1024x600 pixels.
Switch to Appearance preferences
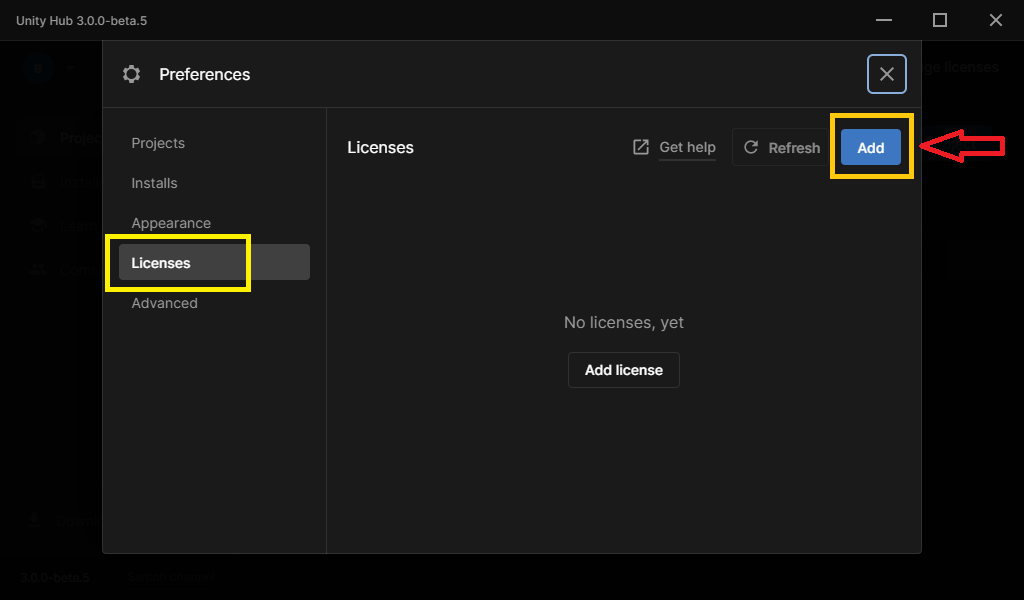pyautogui.click(x=171, y=223)
